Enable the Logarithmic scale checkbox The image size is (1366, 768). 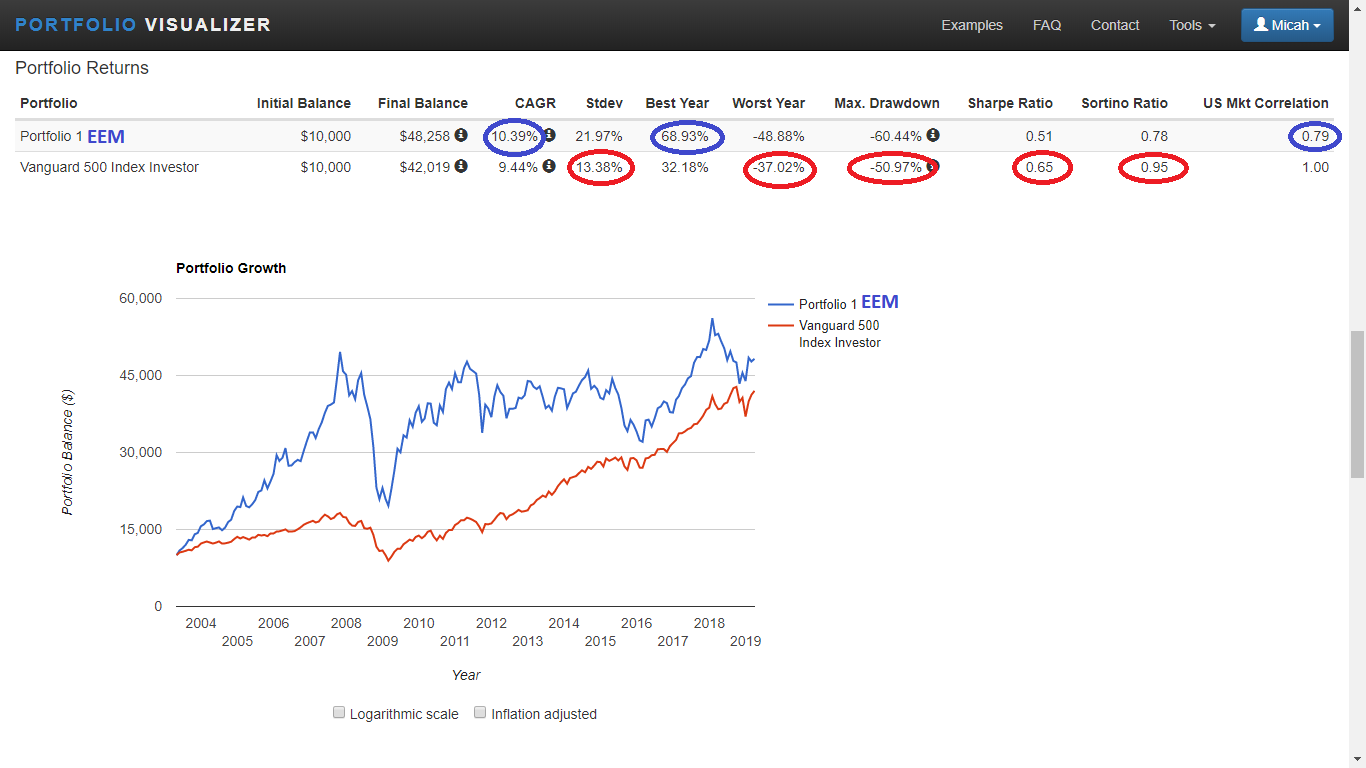tap(339, 713)
